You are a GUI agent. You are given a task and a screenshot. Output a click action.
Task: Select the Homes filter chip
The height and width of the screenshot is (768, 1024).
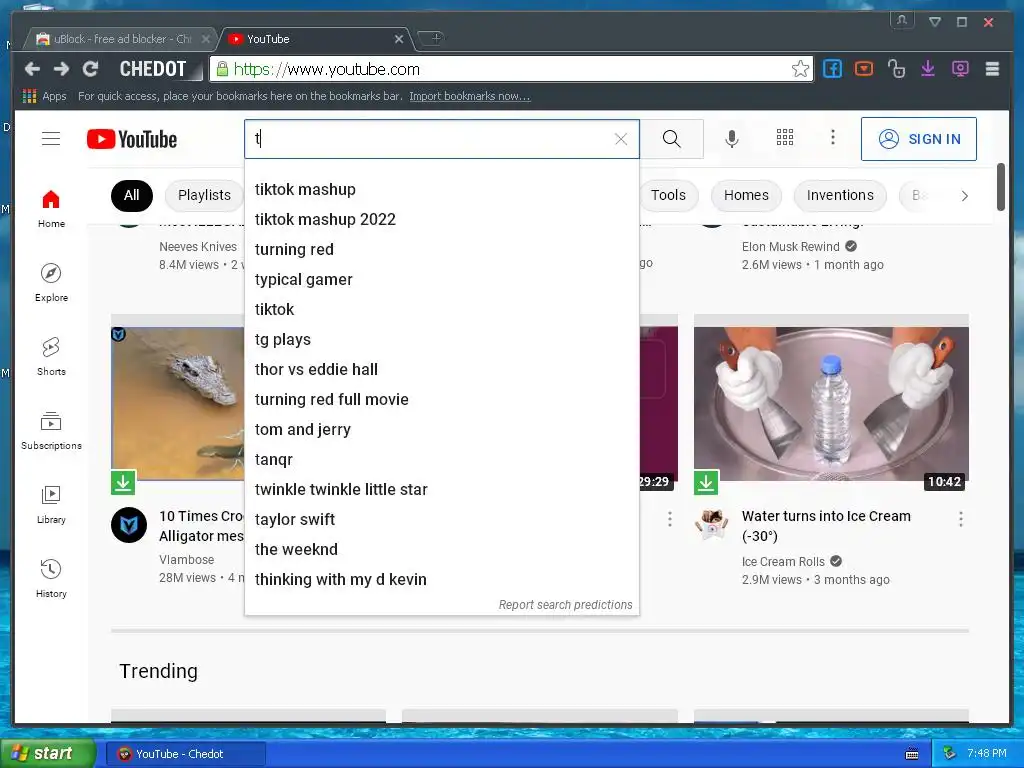coord(746,195)
